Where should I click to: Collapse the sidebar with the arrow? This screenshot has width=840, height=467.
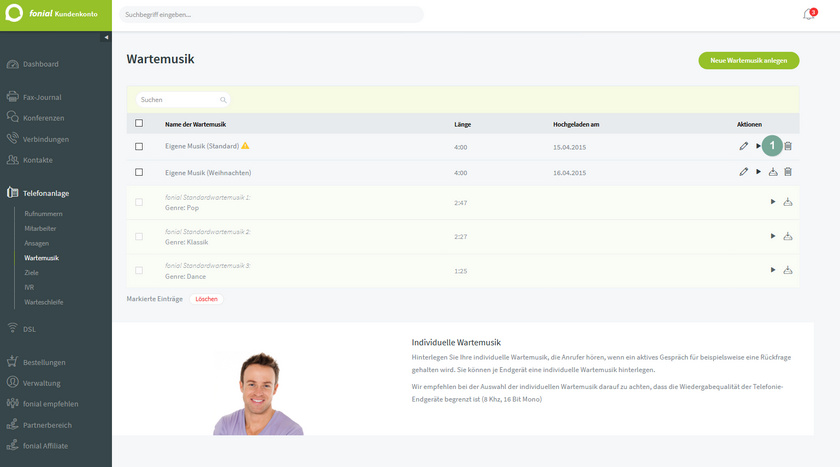[x=107, y=37]
